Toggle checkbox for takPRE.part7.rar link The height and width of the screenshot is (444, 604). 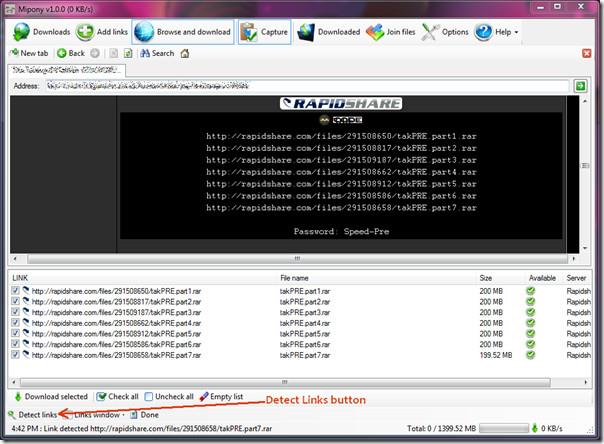click(x=14, y=354)
